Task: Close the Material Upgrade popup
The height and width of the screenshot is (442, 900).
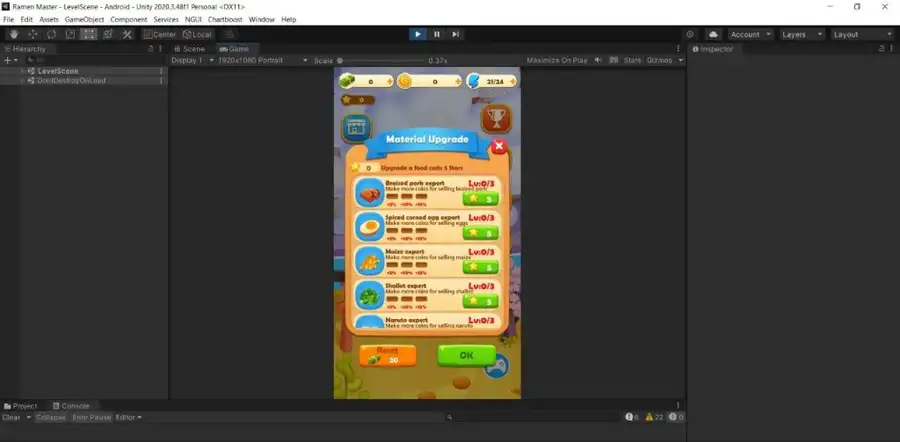Action: pos(499,146)
